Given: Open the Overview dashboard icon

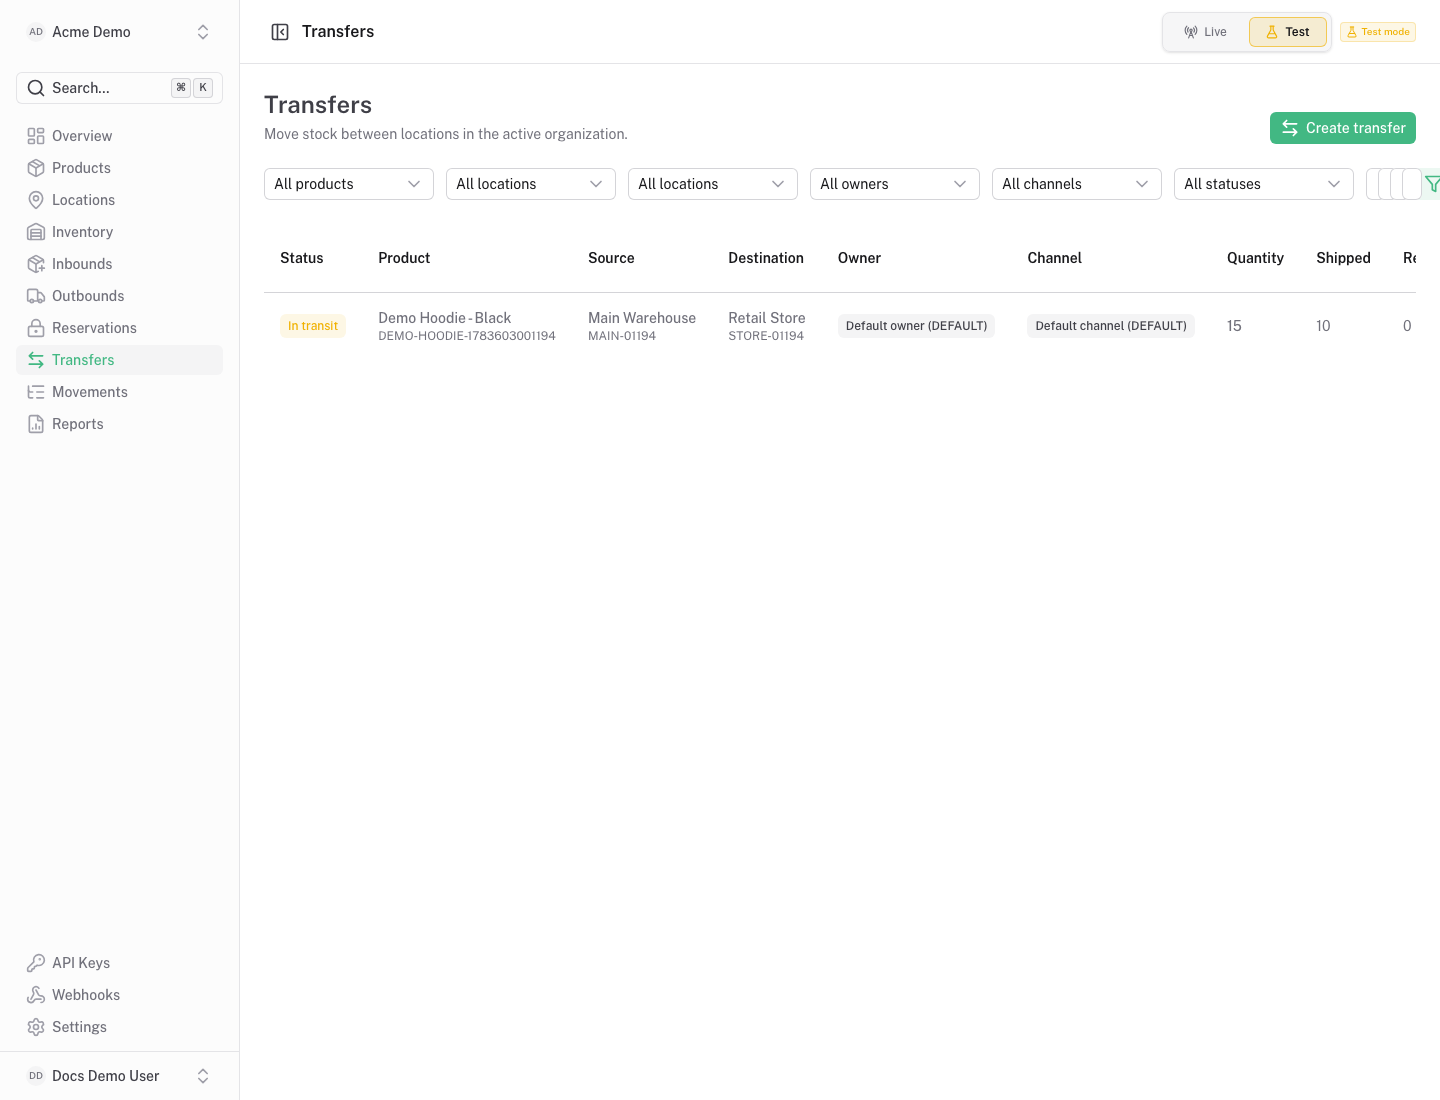Looking at the screenshot, I should (x=36, y=136).
